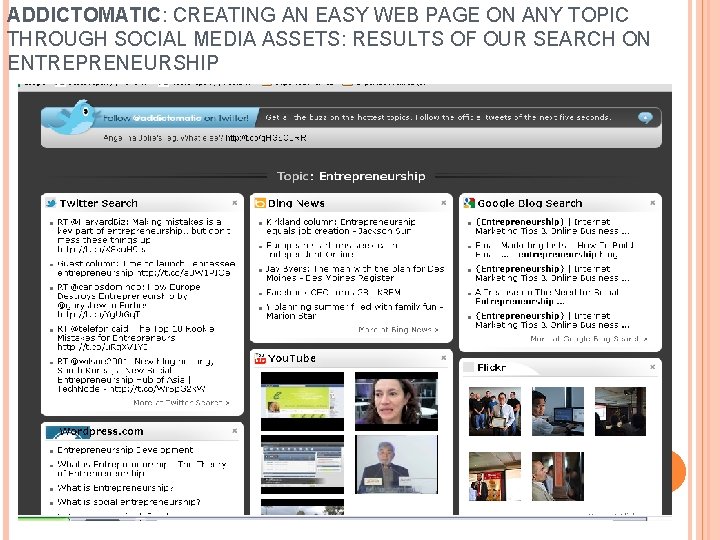
Task: Close the Flickr panel
Action: [x=652, y=367]
